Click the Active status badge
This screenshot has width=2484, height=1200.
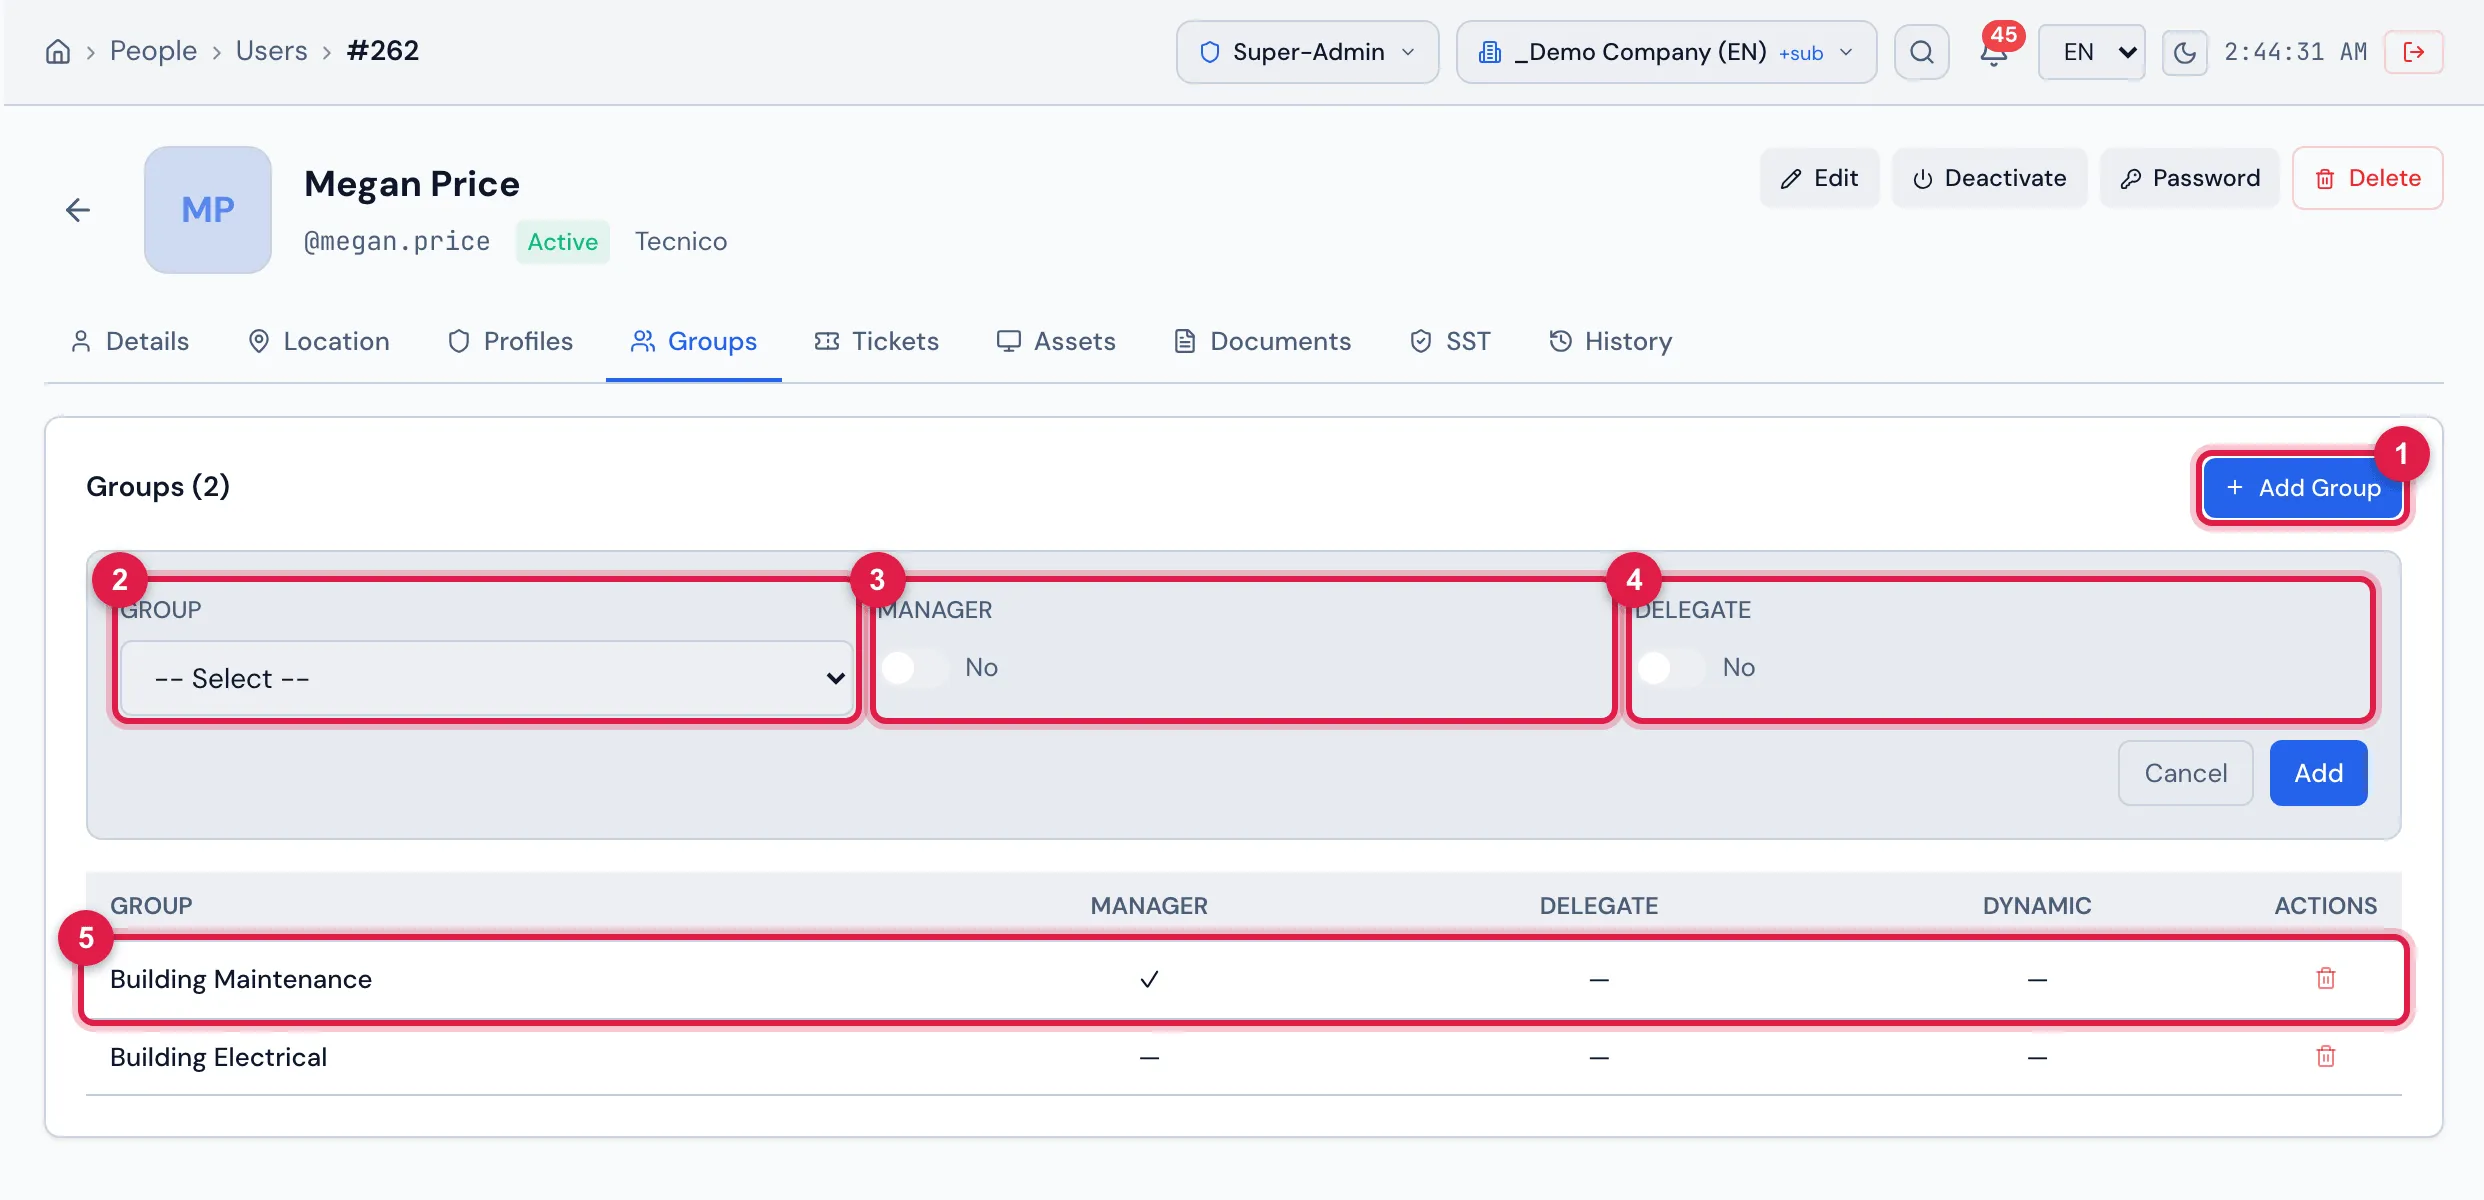pos(563,242)
